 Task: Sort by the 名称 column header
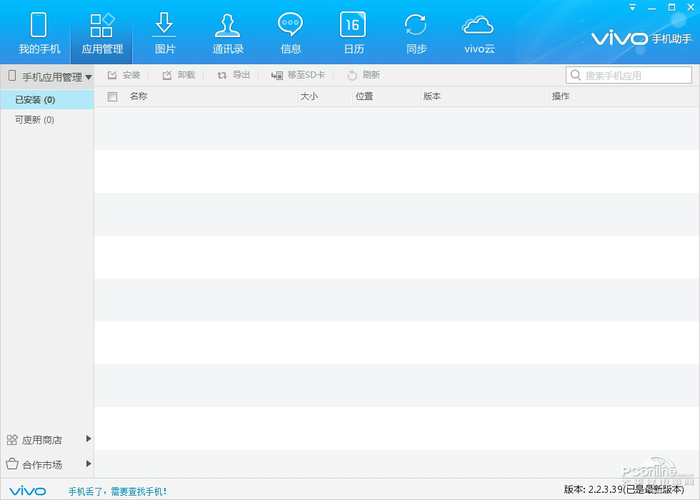pos(138,96)
